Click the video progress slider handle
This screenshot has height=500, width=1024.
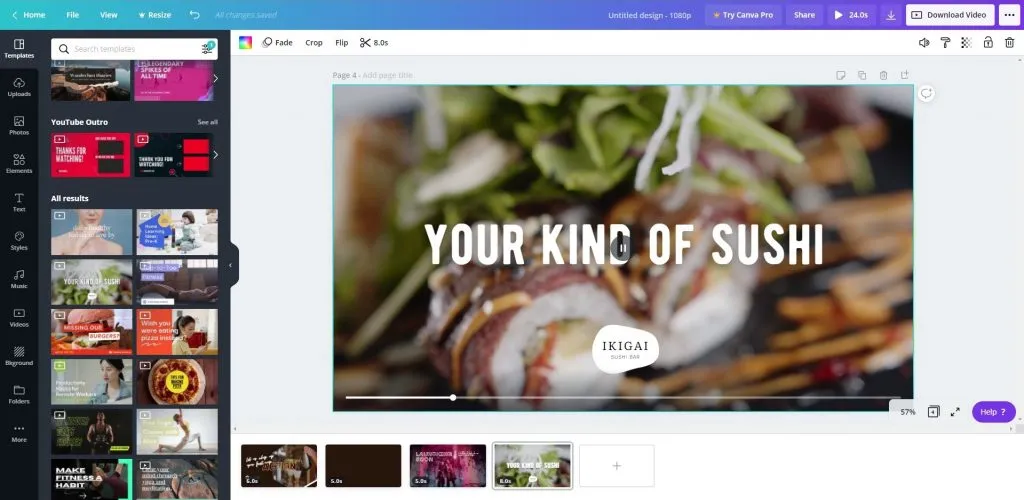click(x=453, y=398)
